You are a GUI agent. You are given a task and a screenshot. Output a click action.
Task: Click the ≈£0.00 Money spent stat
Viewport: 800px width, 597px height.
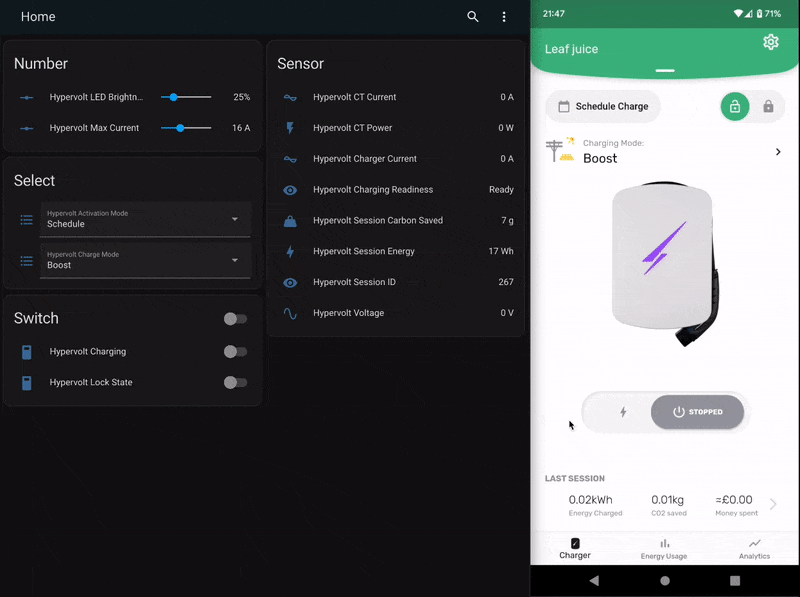[736, 505]
